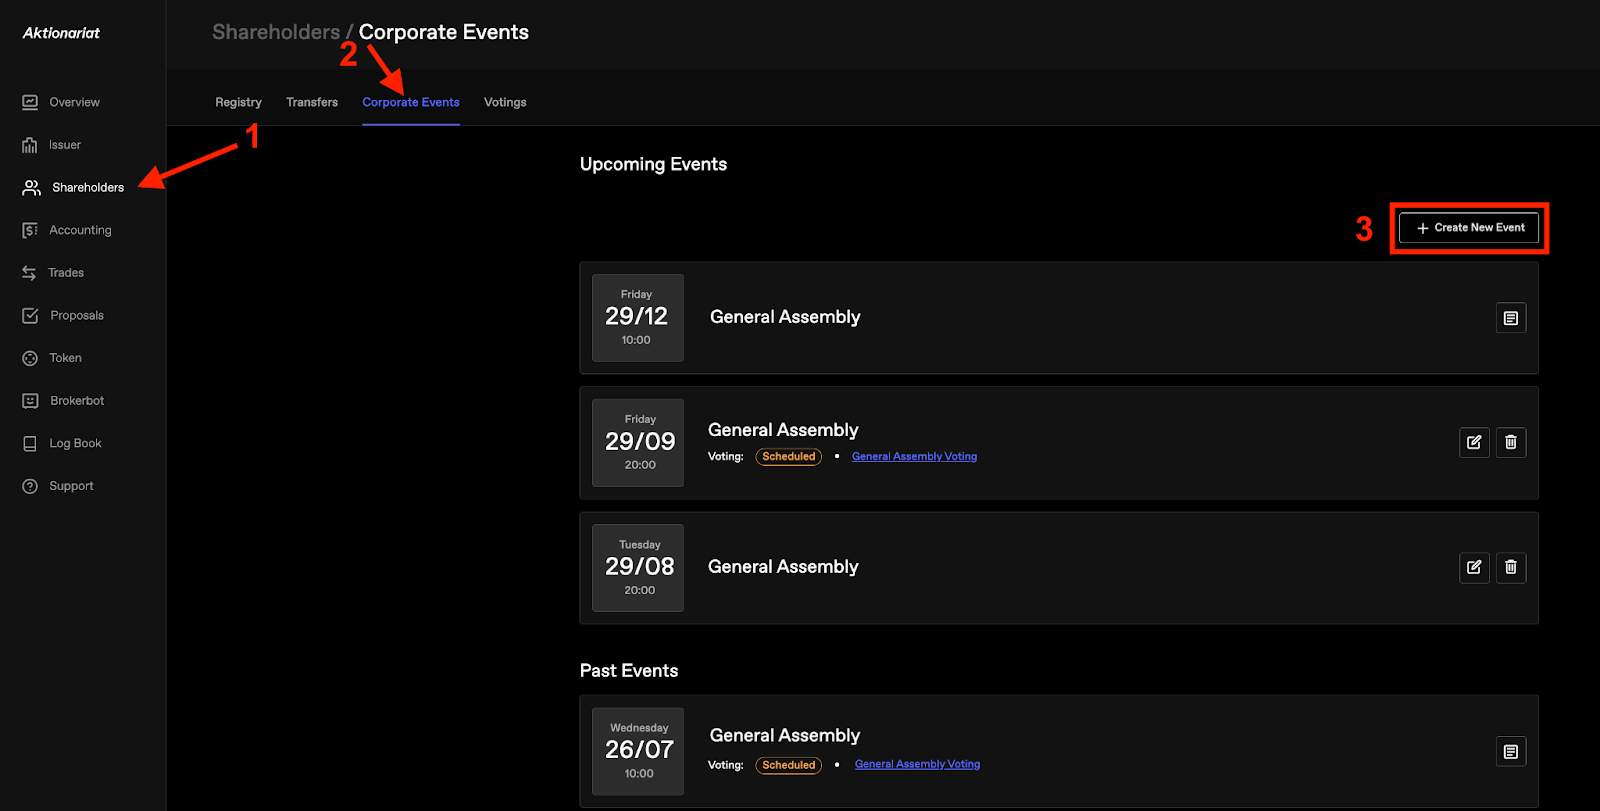Click the edit icon for the 29/08 General Assembly
The width and height of the screenshot is (1600, 811).
pyautogui.click(x=1474, y=567)
